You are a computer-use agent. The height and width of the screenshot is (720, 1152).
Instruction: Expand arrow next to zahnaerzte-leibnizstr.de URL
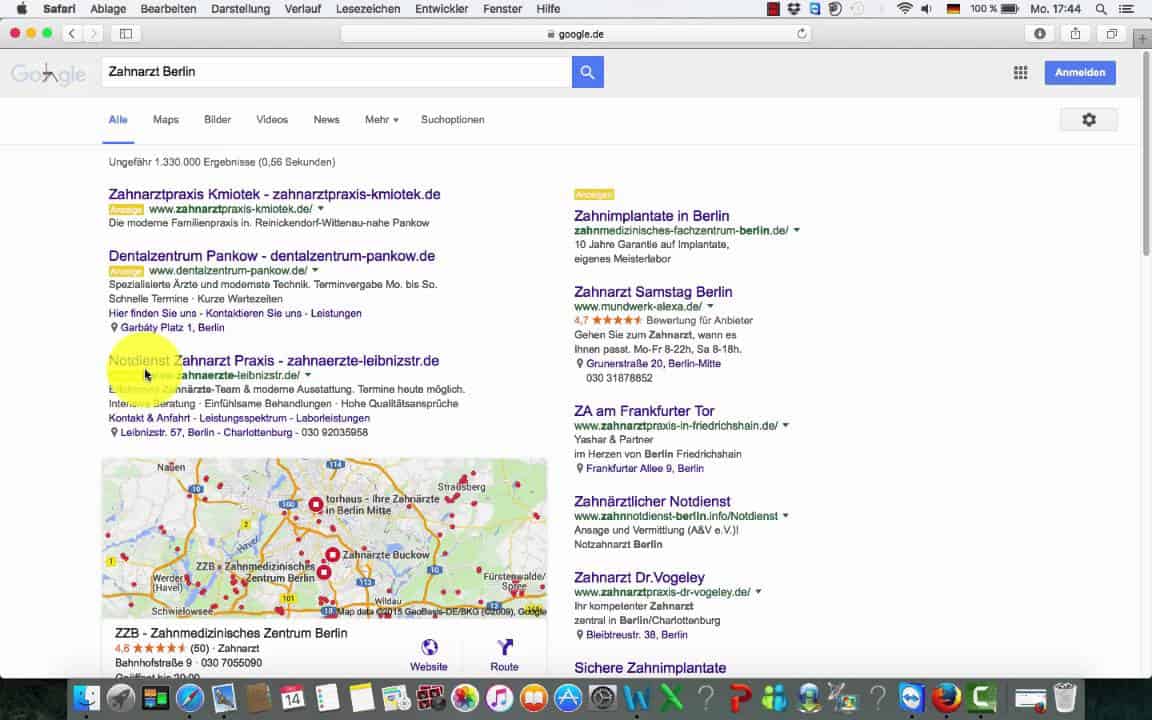coord(308,375)
